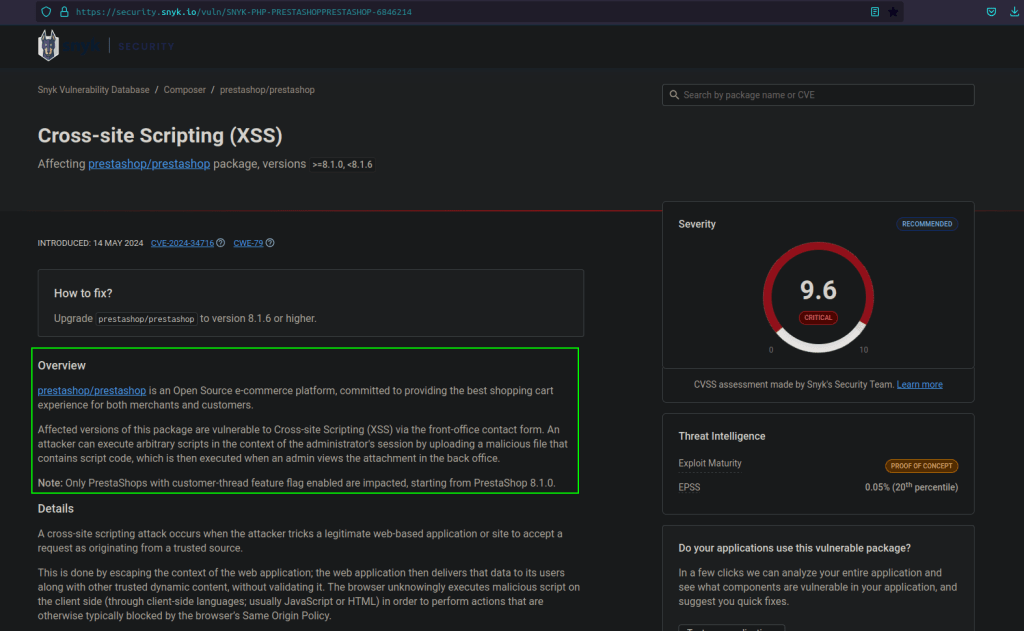The image size is (1024, 631).
Task: Click the bookmark star icon
Action: (893, 12)
